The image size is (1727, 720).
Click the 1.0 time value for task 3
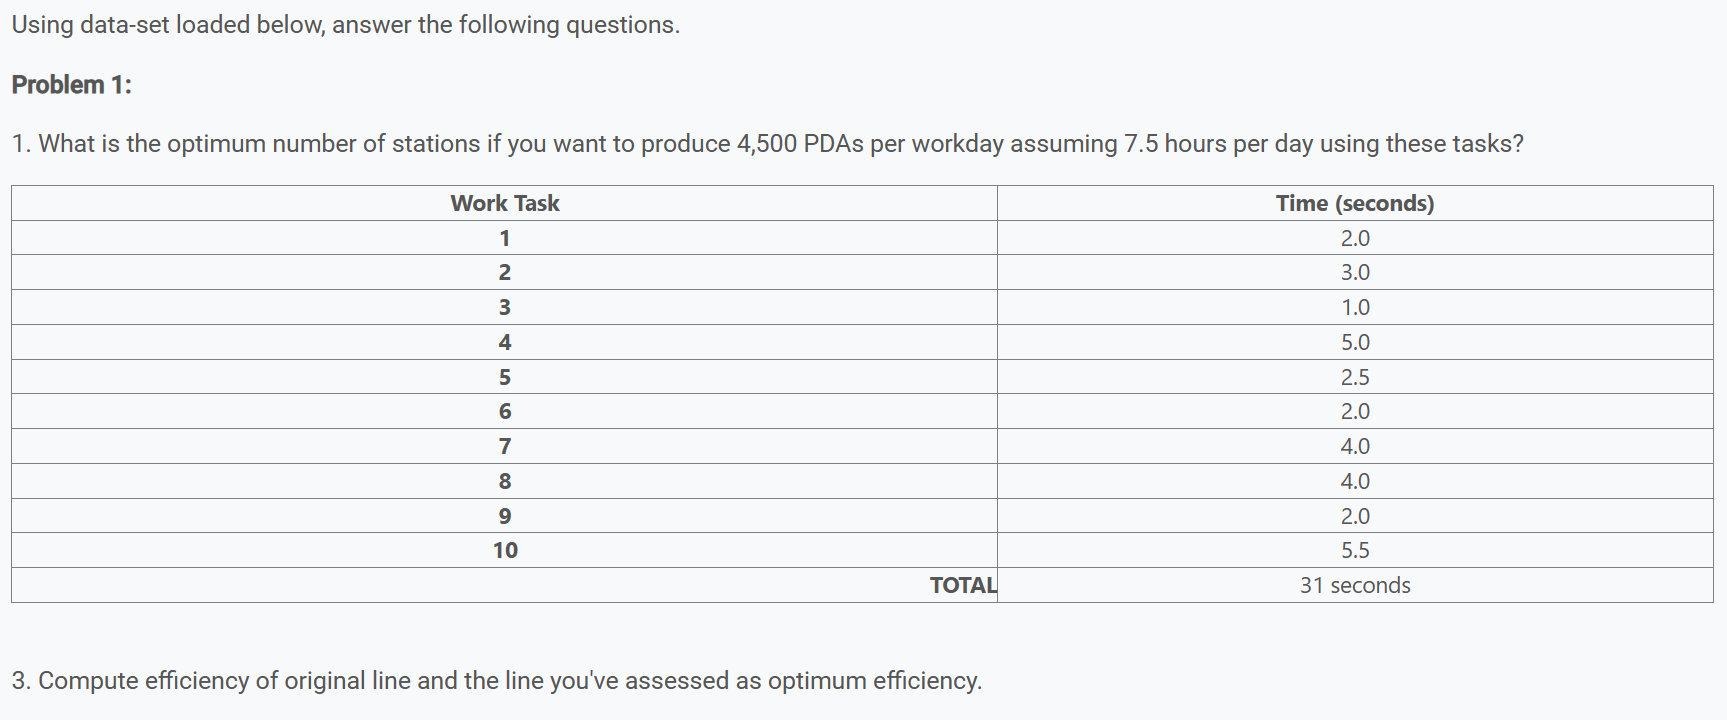(x=1355, y=307)
